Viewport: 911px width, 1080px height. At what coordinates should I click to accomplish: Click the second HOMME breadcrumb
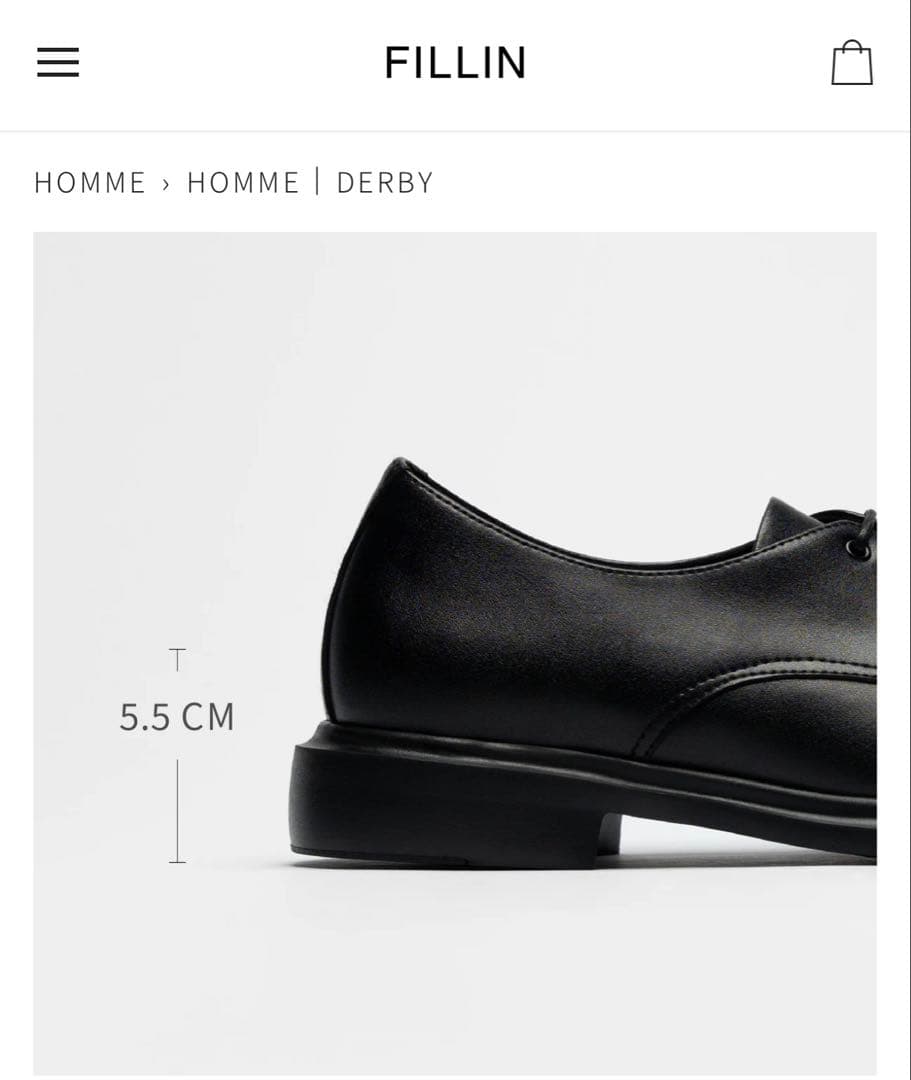pyautogui.click(x=243, y=183)
